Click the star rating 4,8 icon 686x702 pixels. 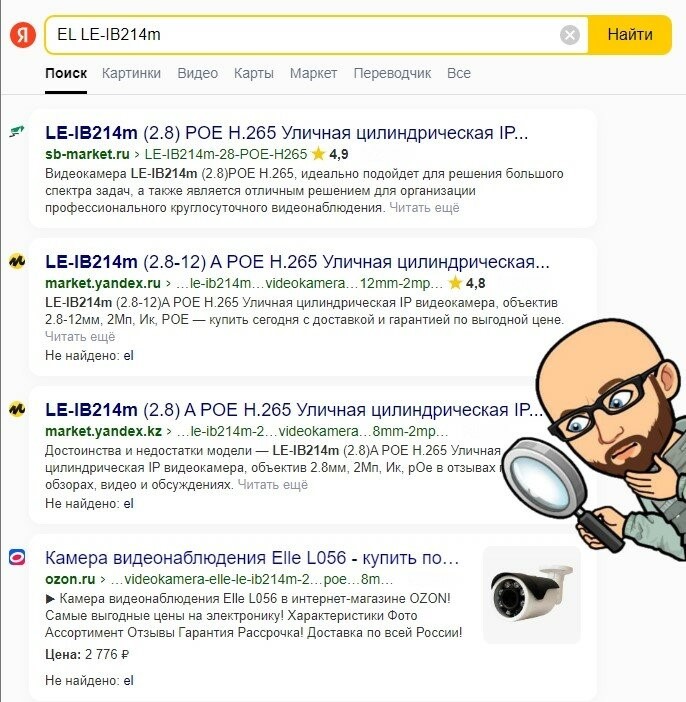(455, 283)
